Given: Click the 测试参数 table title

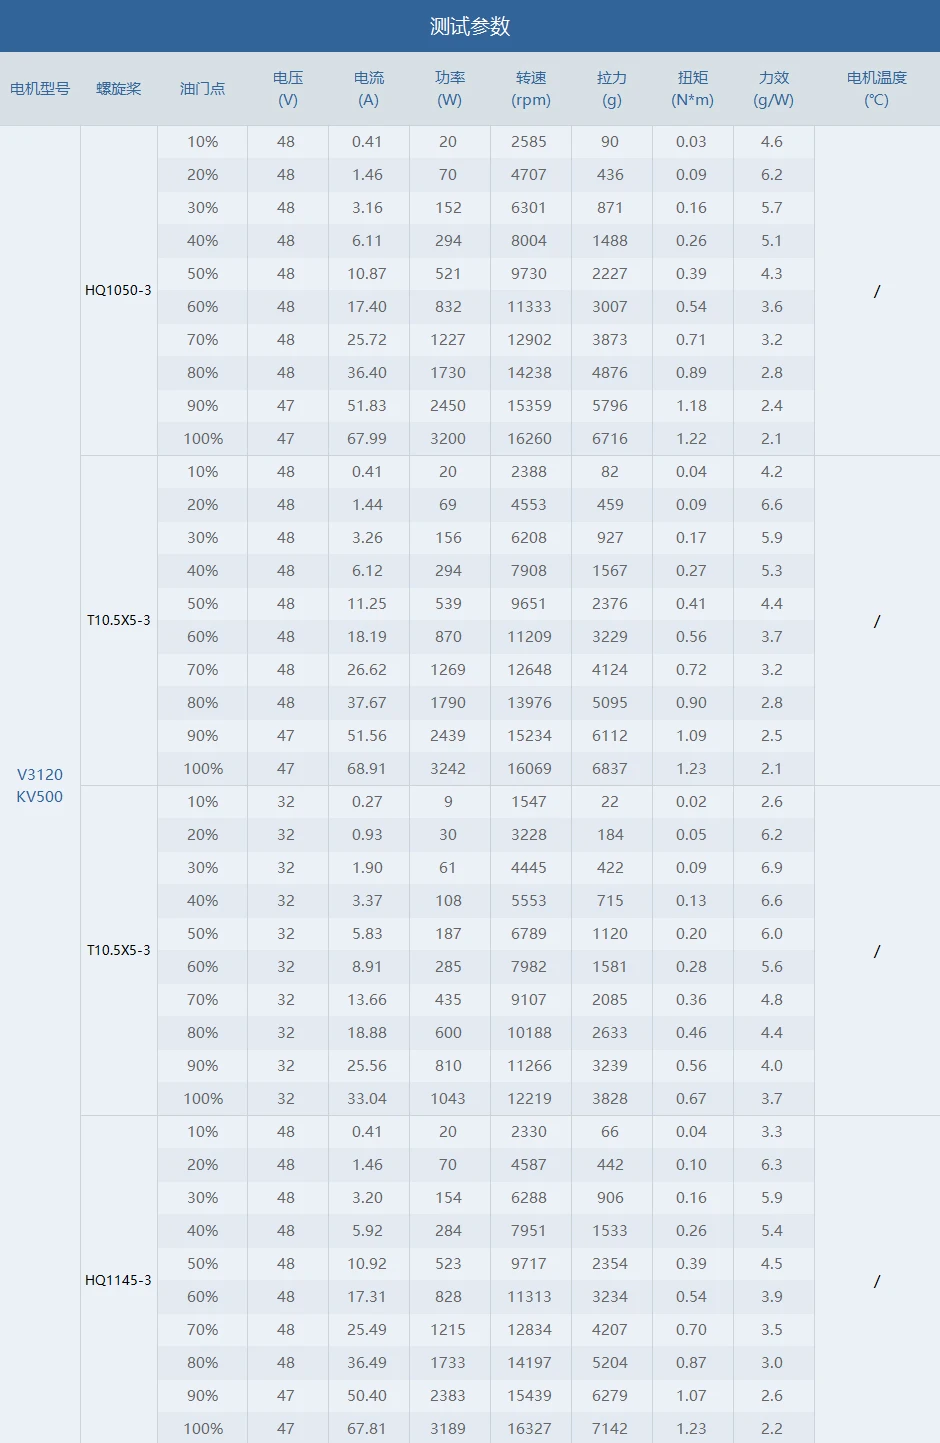Looking at the screenshot, I should (x=470, y=26).
